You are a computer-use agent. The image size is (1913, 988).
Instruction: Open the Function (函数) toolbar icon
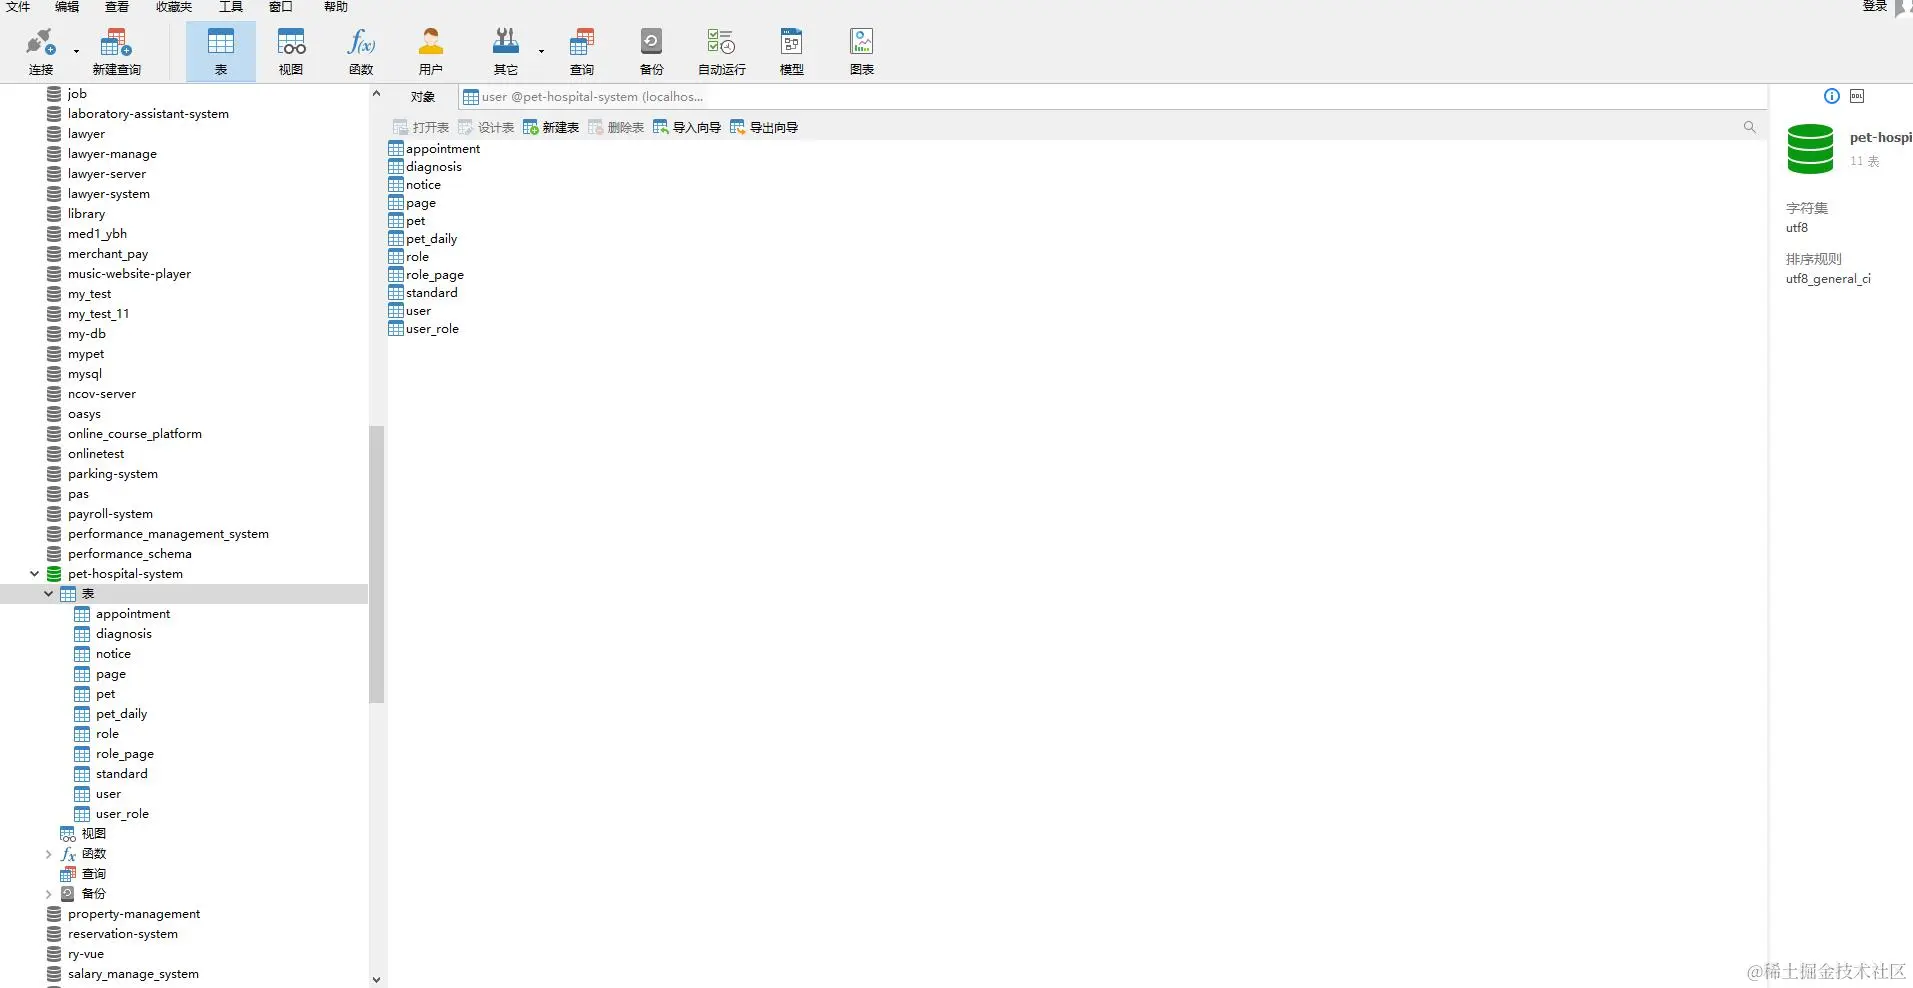click(361, 52)
